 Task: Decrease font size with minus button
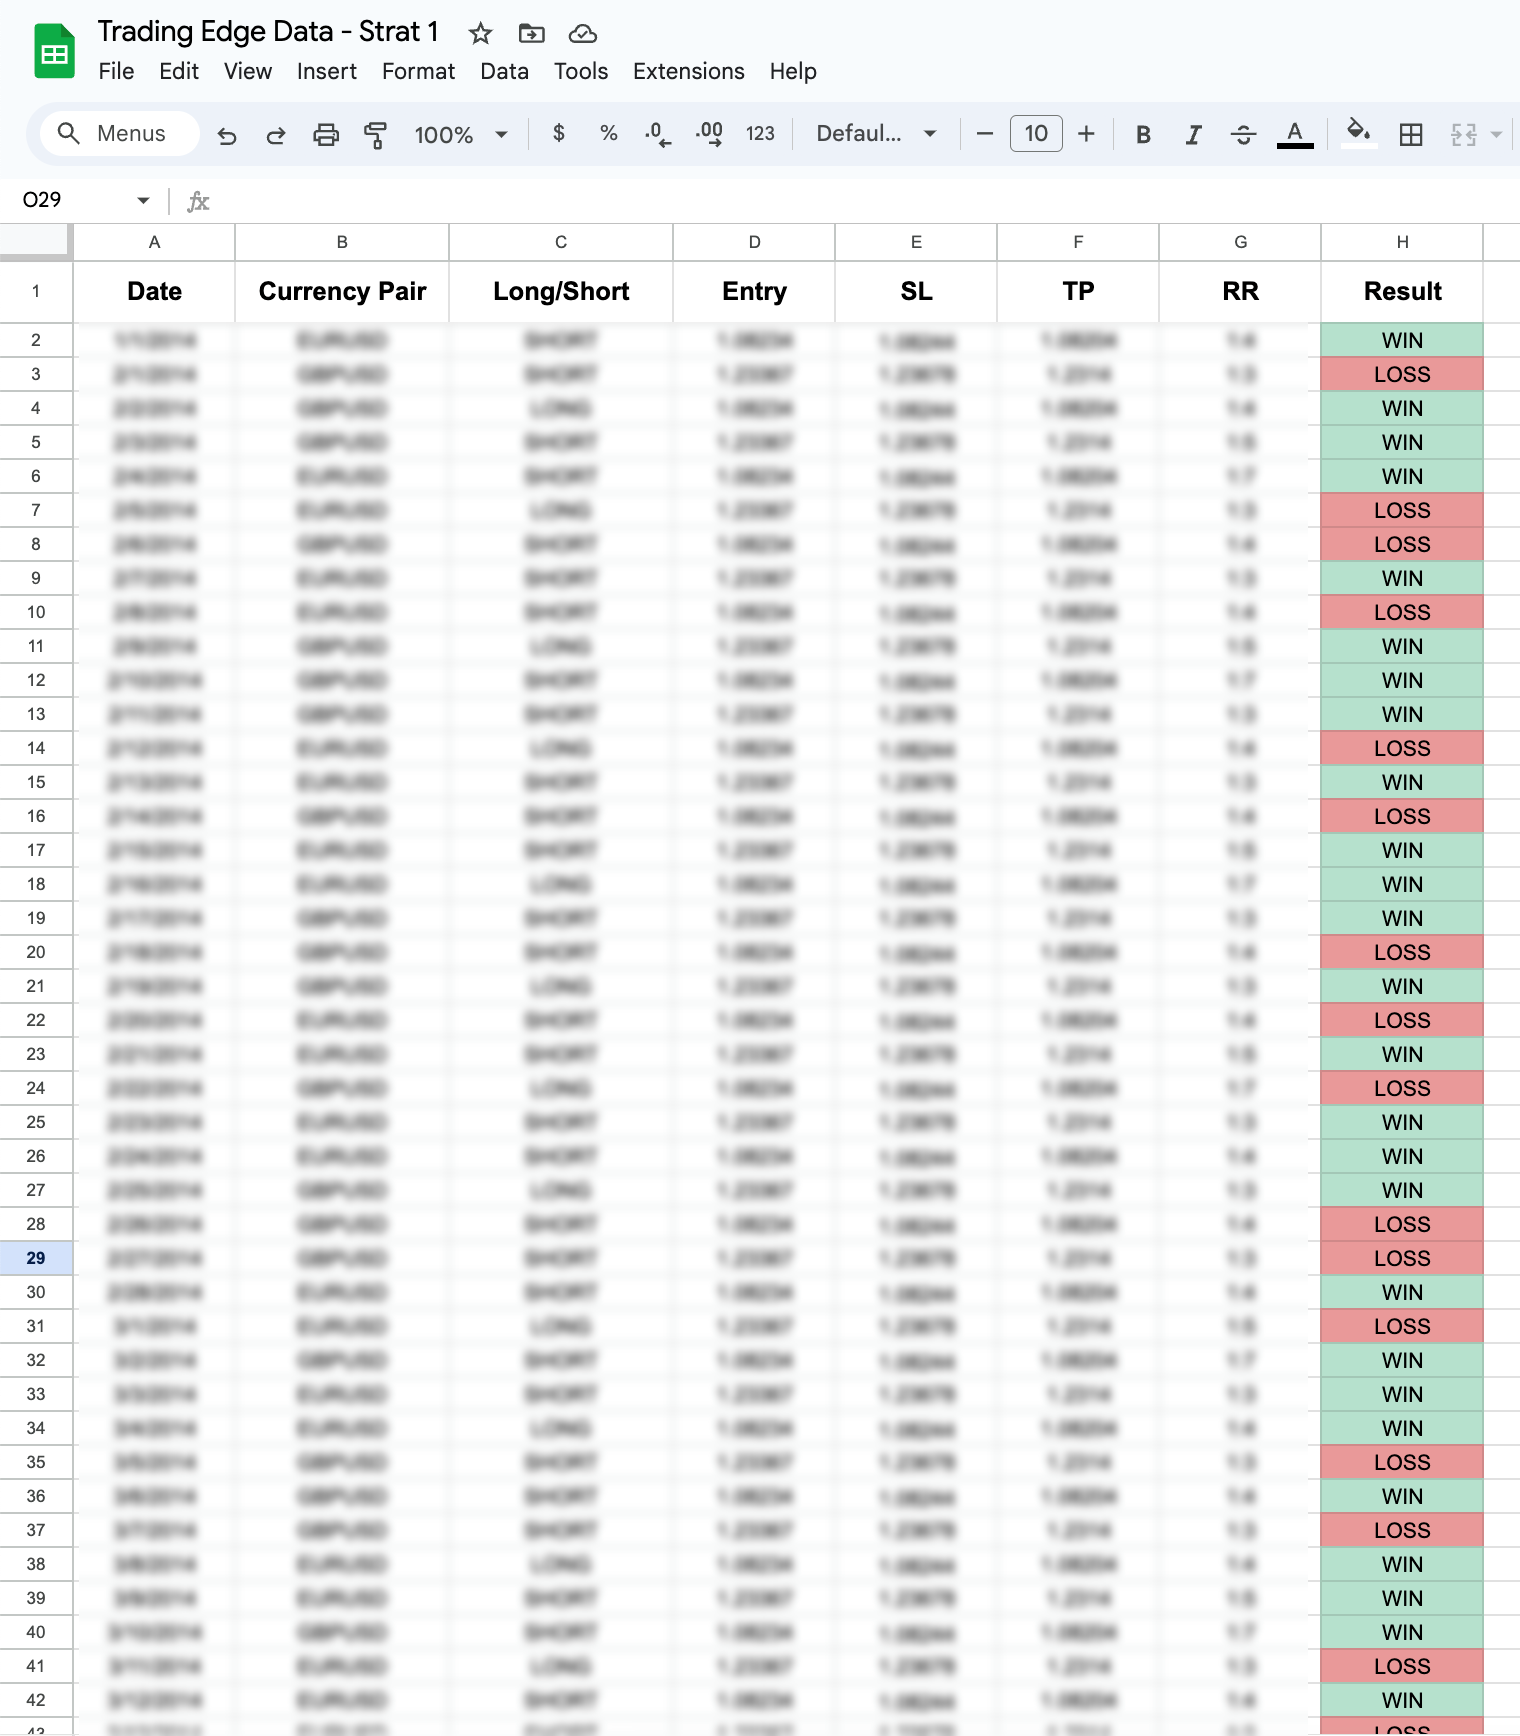[985, 134]
